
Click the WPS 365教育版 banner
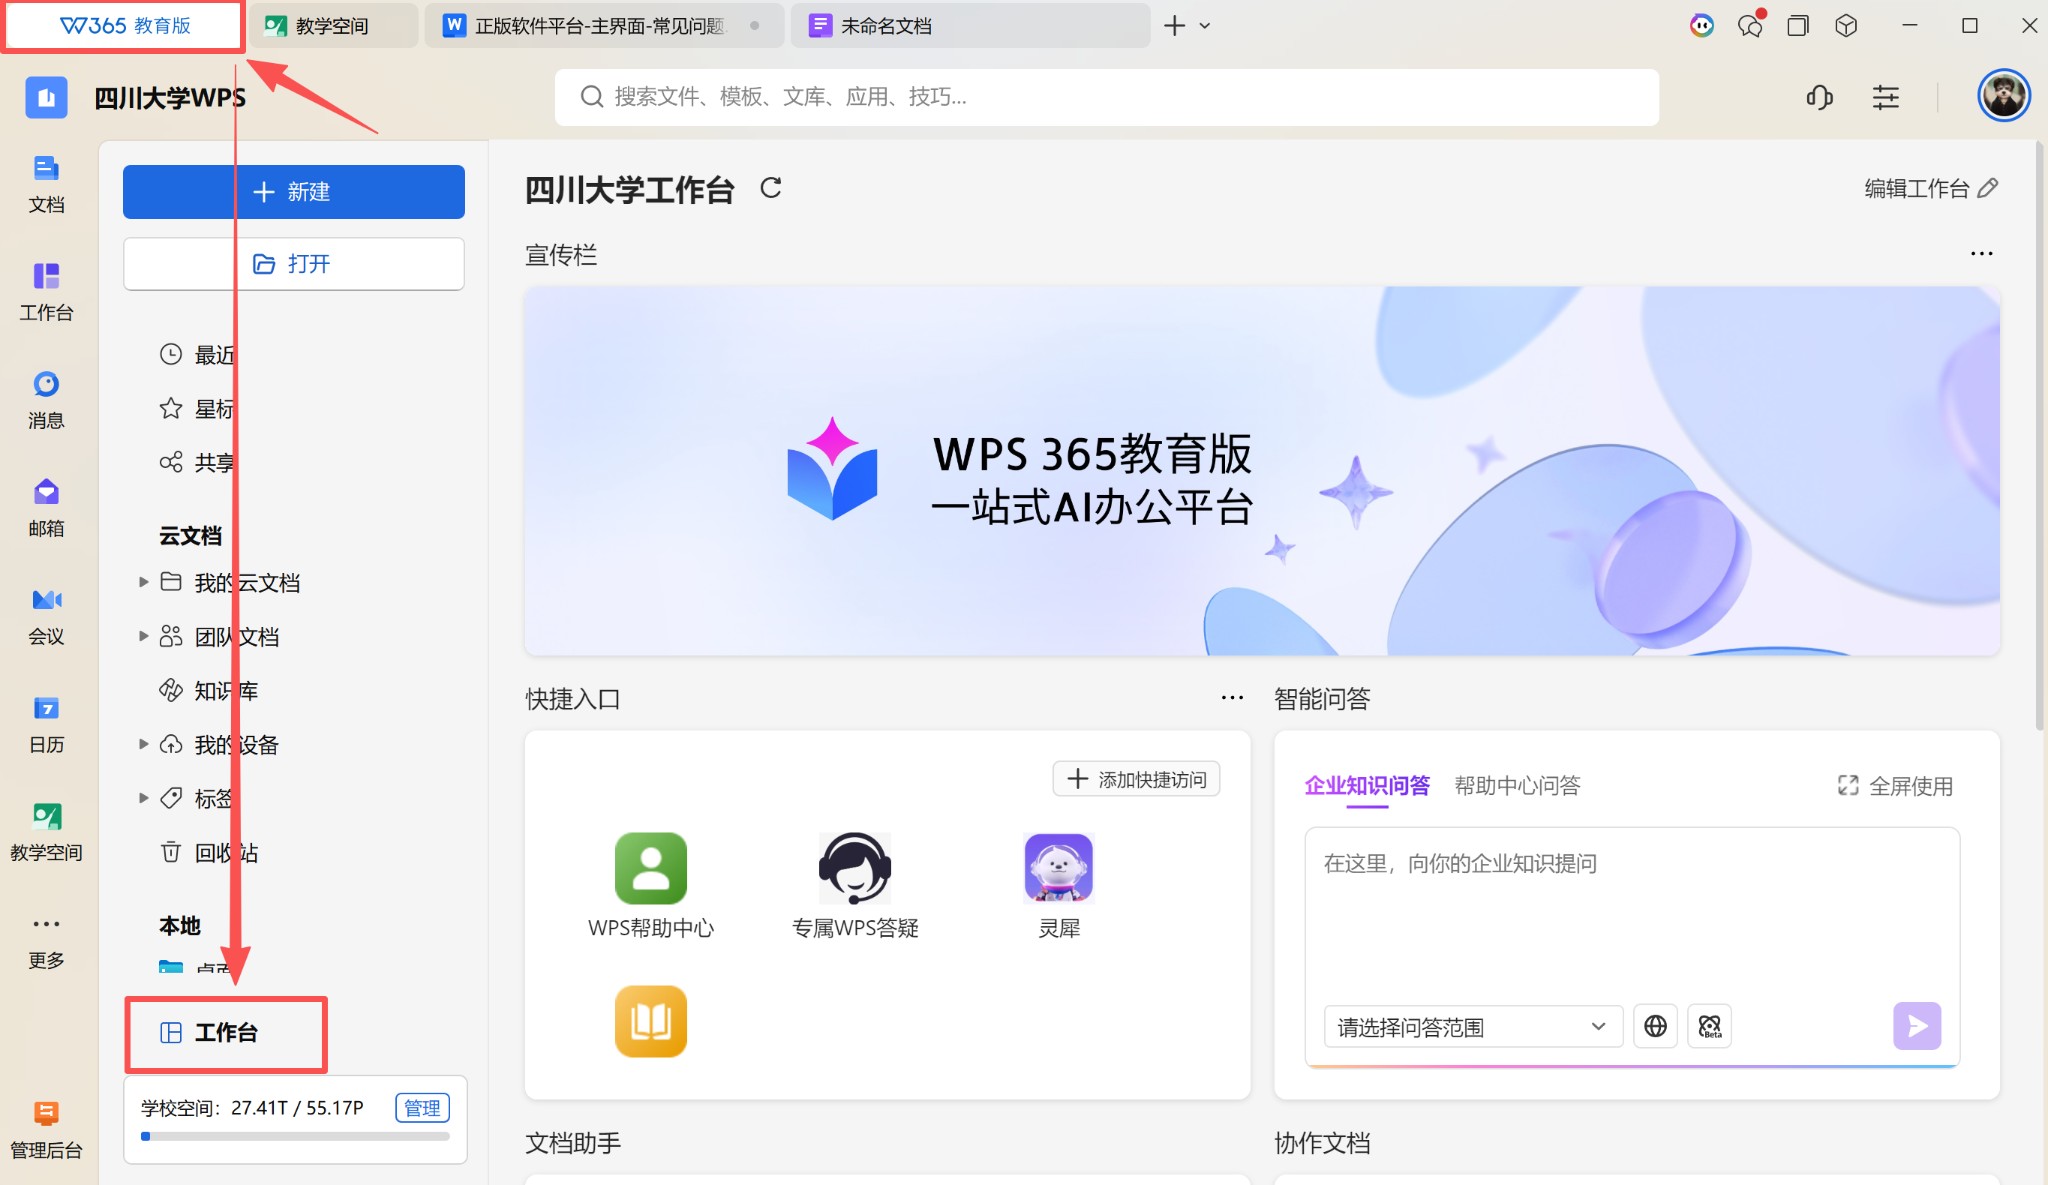(x=1262, y=471)
